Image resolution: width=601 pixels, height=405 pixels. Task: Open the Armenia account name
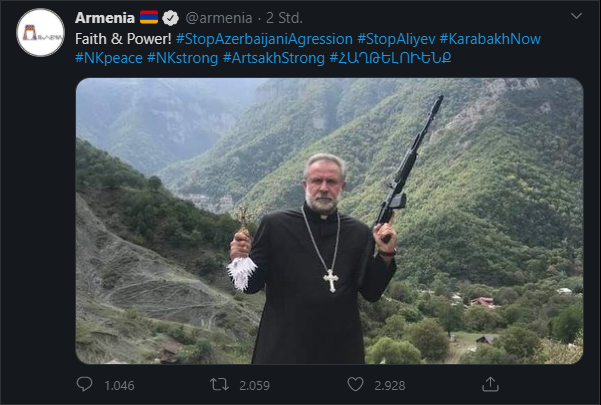click(x=104, y=18)
